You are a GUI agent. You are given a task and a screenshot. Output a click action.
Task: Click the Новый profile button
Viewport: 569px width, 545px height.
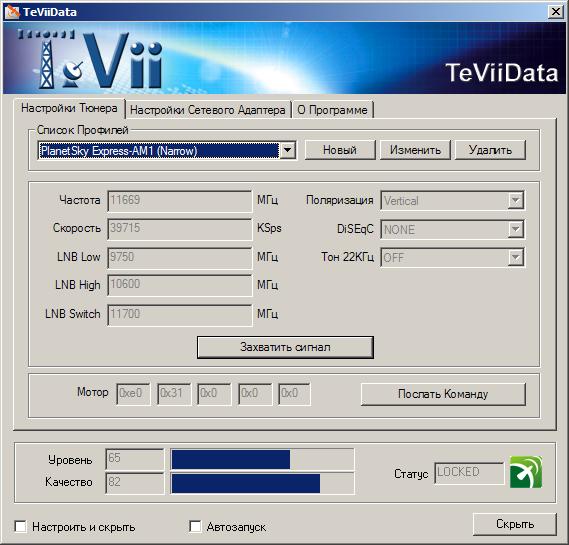tap(340, 150)
